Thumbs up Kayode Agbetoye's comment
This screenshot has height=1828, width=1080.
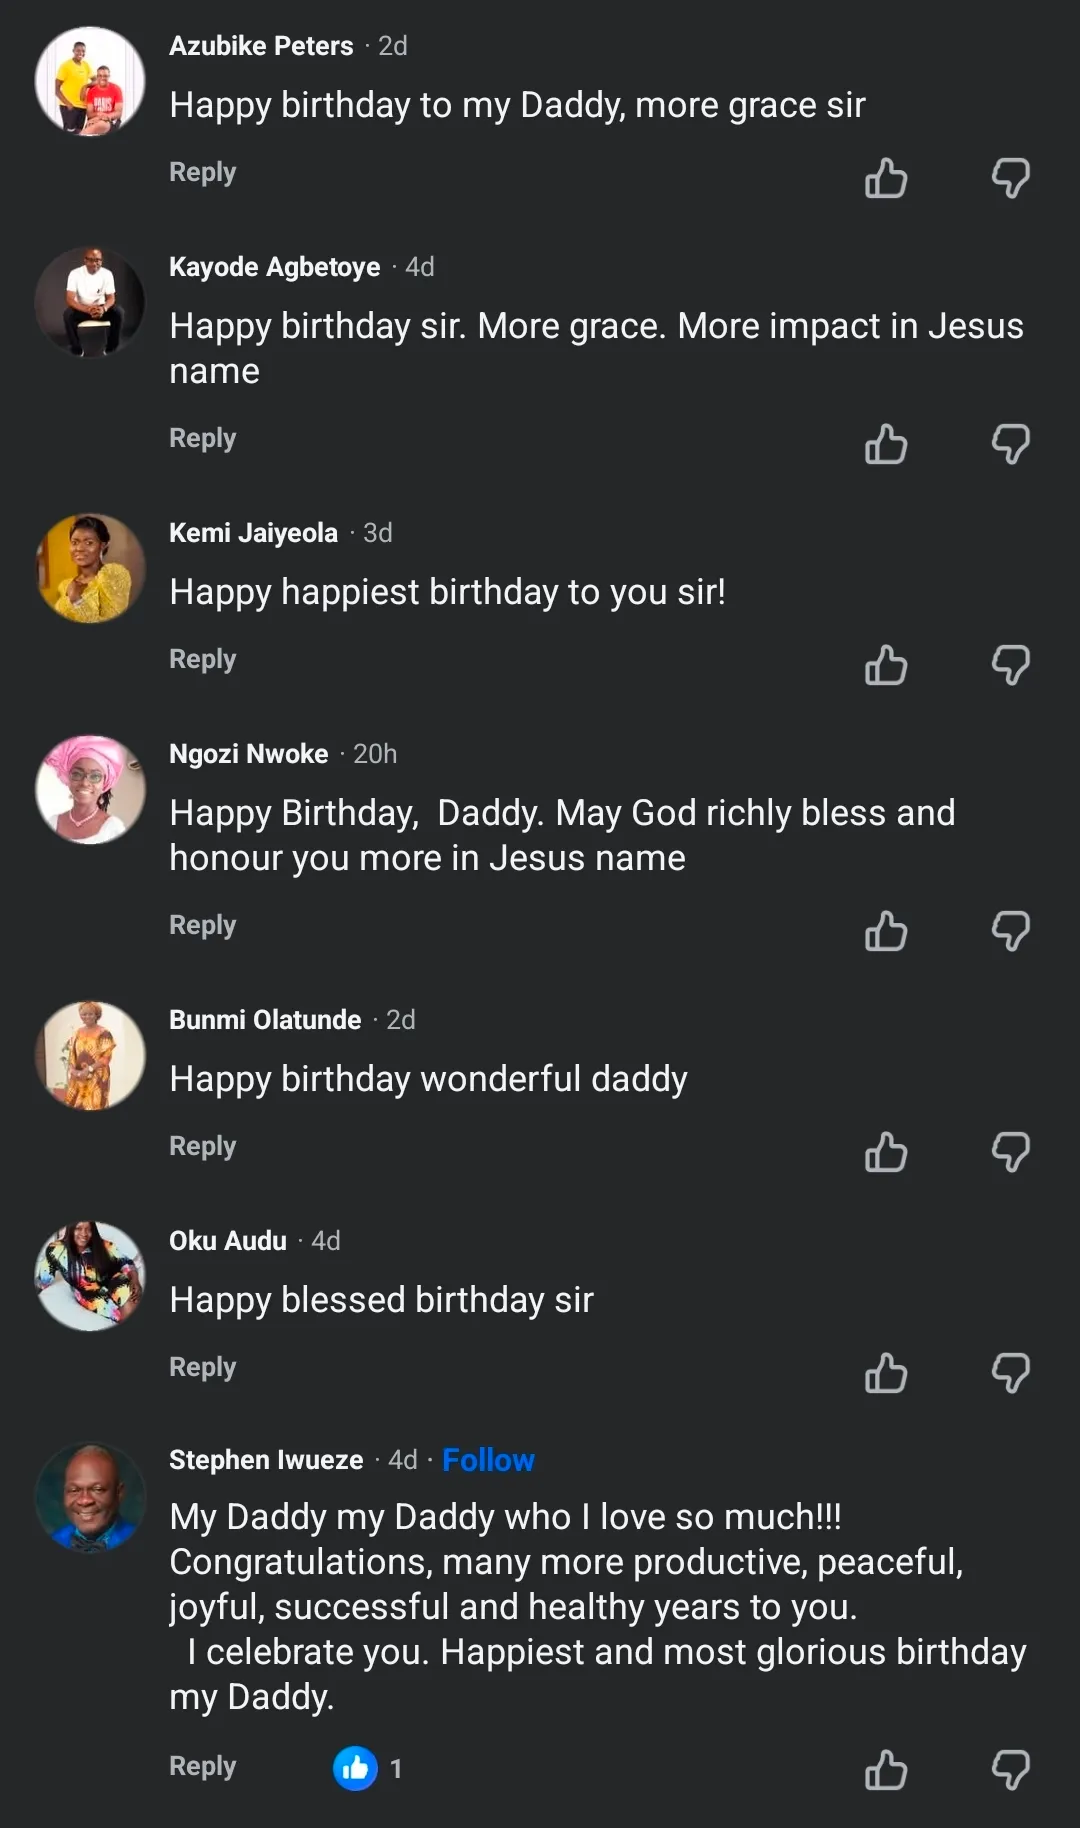pyautogui.click(x=886, y=444)
